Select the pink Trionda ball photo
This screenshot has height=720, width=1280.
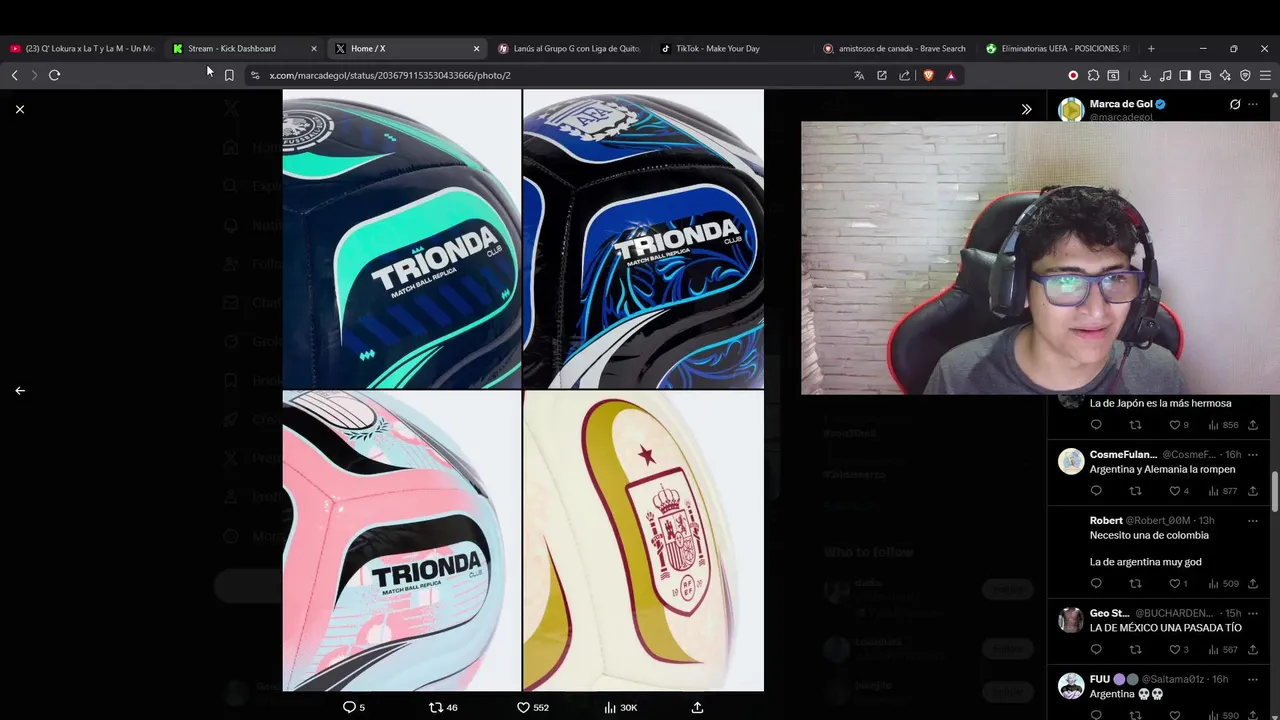click(401, 541)
